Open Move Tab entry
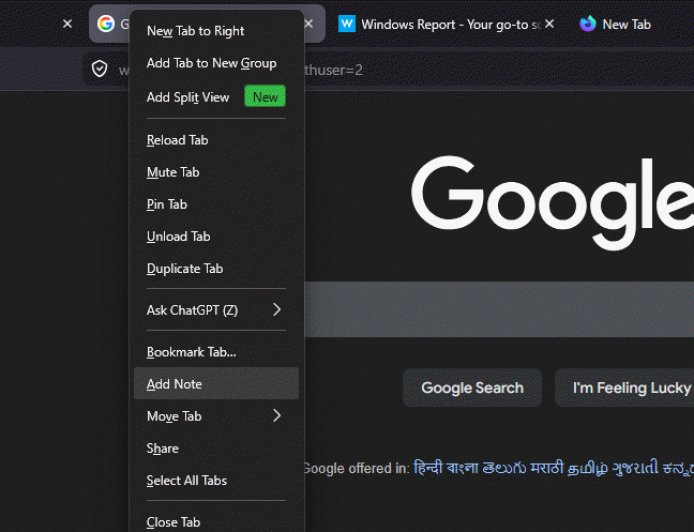Screen dimensions: 694x532 [x=216, y=416]
